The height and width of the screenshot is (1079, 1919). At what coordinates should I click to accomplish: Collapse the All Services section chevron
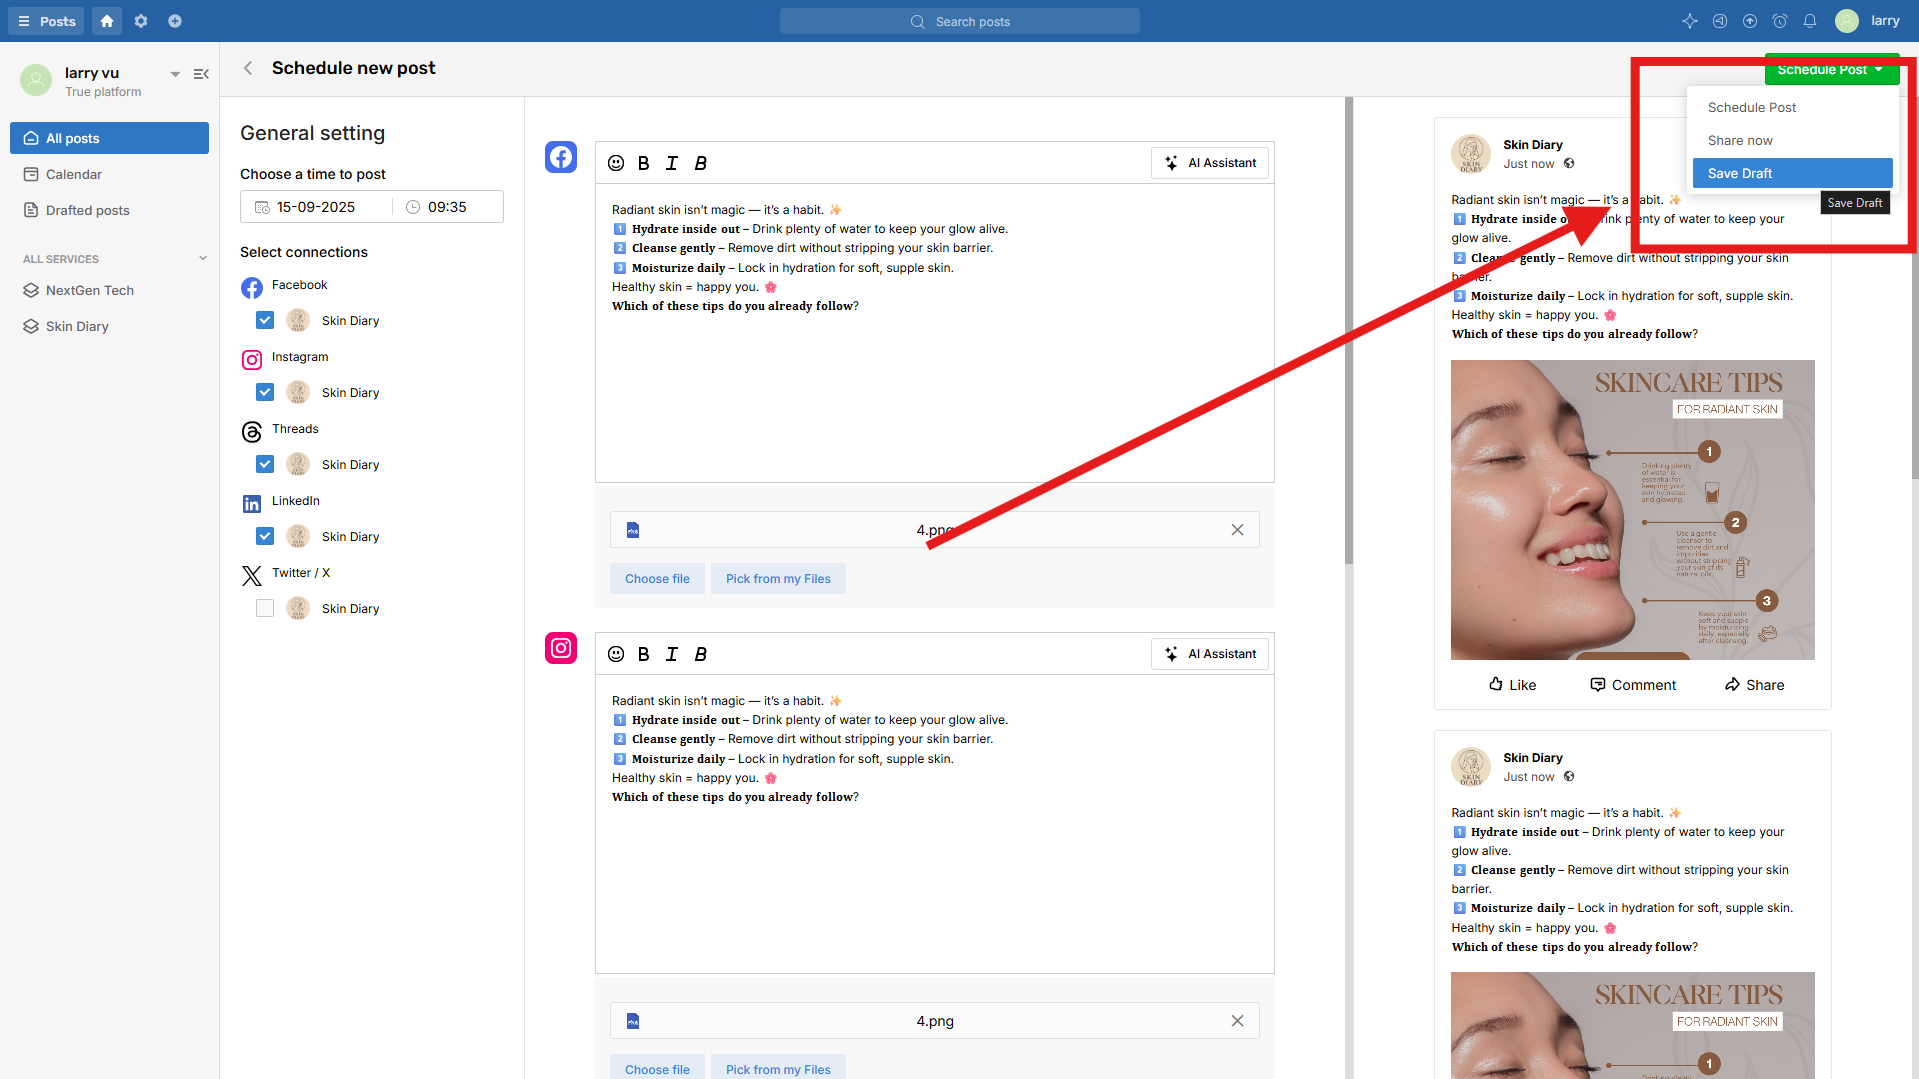coord(203,259)
